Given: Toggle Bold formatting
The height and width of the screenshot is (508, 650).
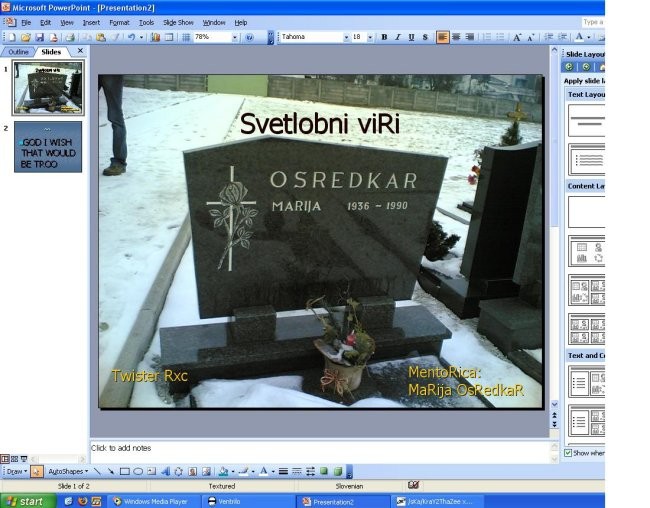Looking at the screenshot, I should point(384,37).
